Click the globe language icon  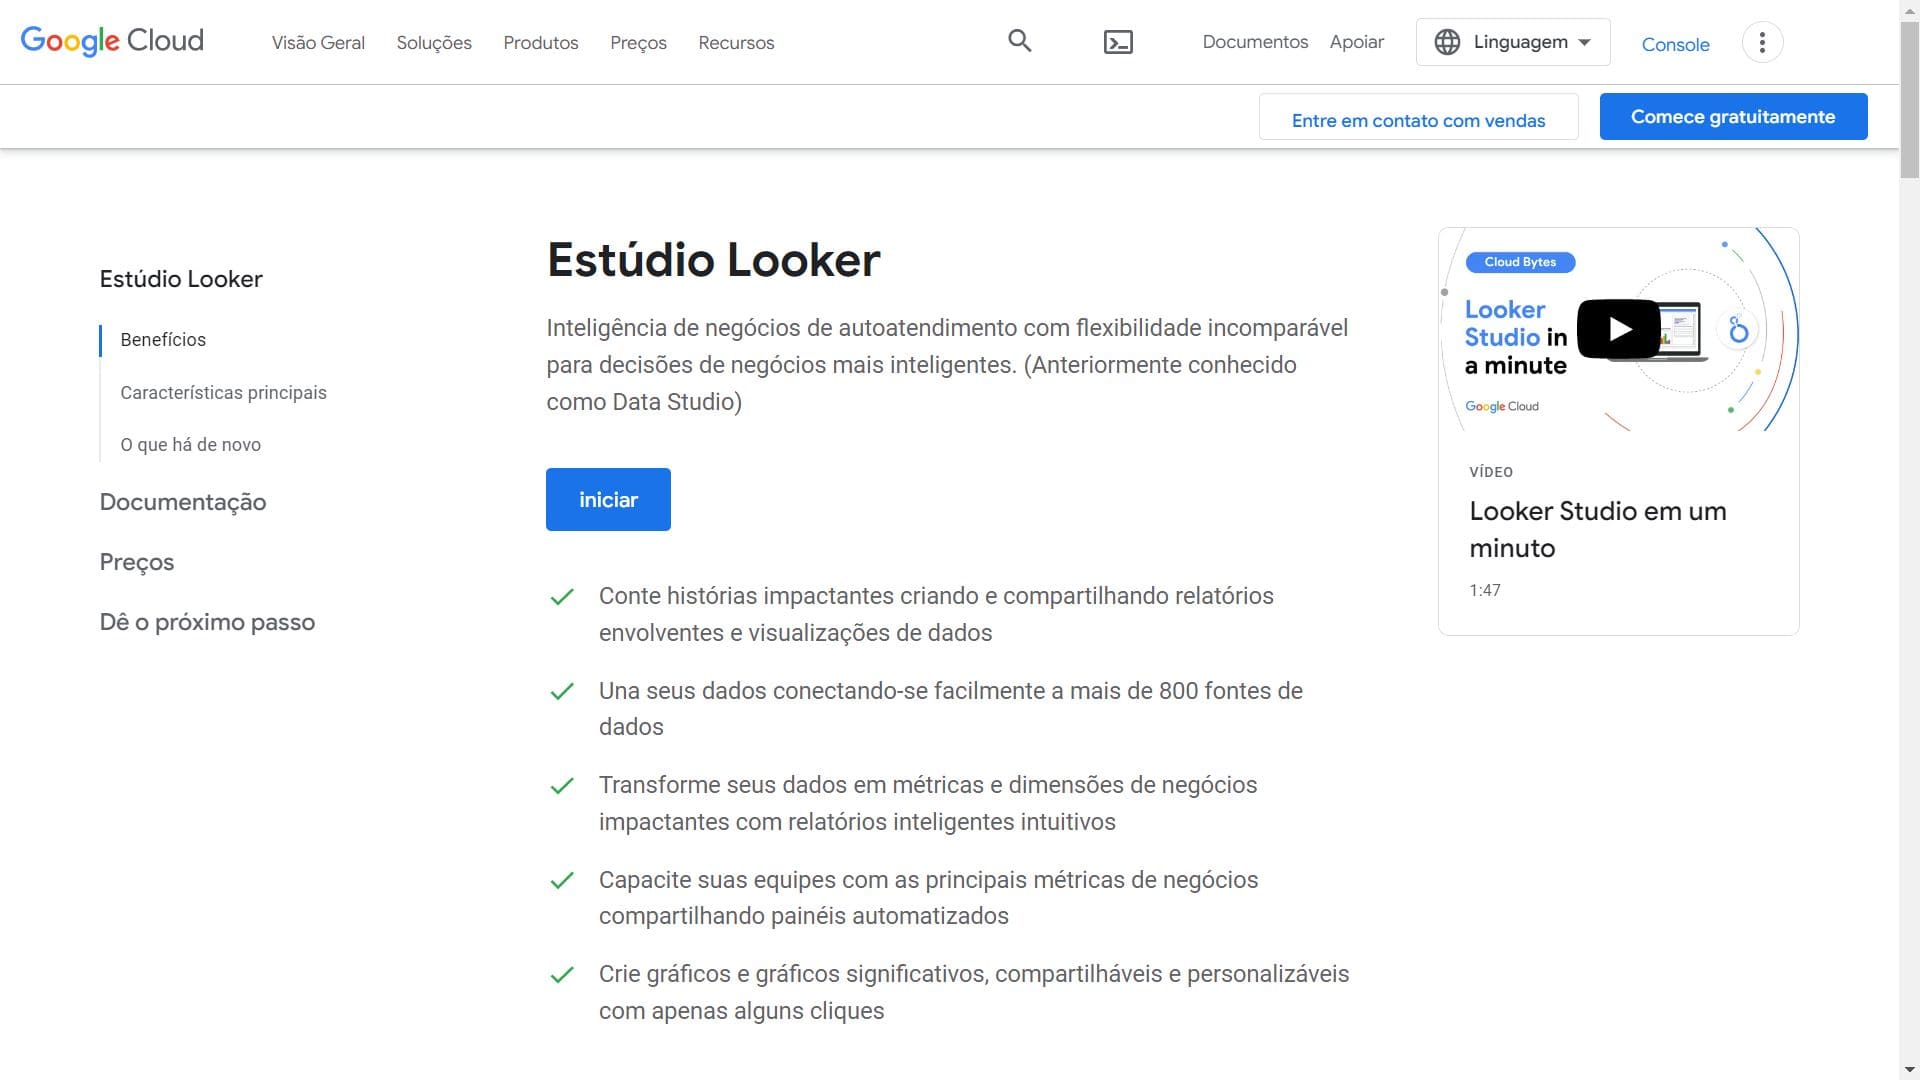coord(1447,42)
